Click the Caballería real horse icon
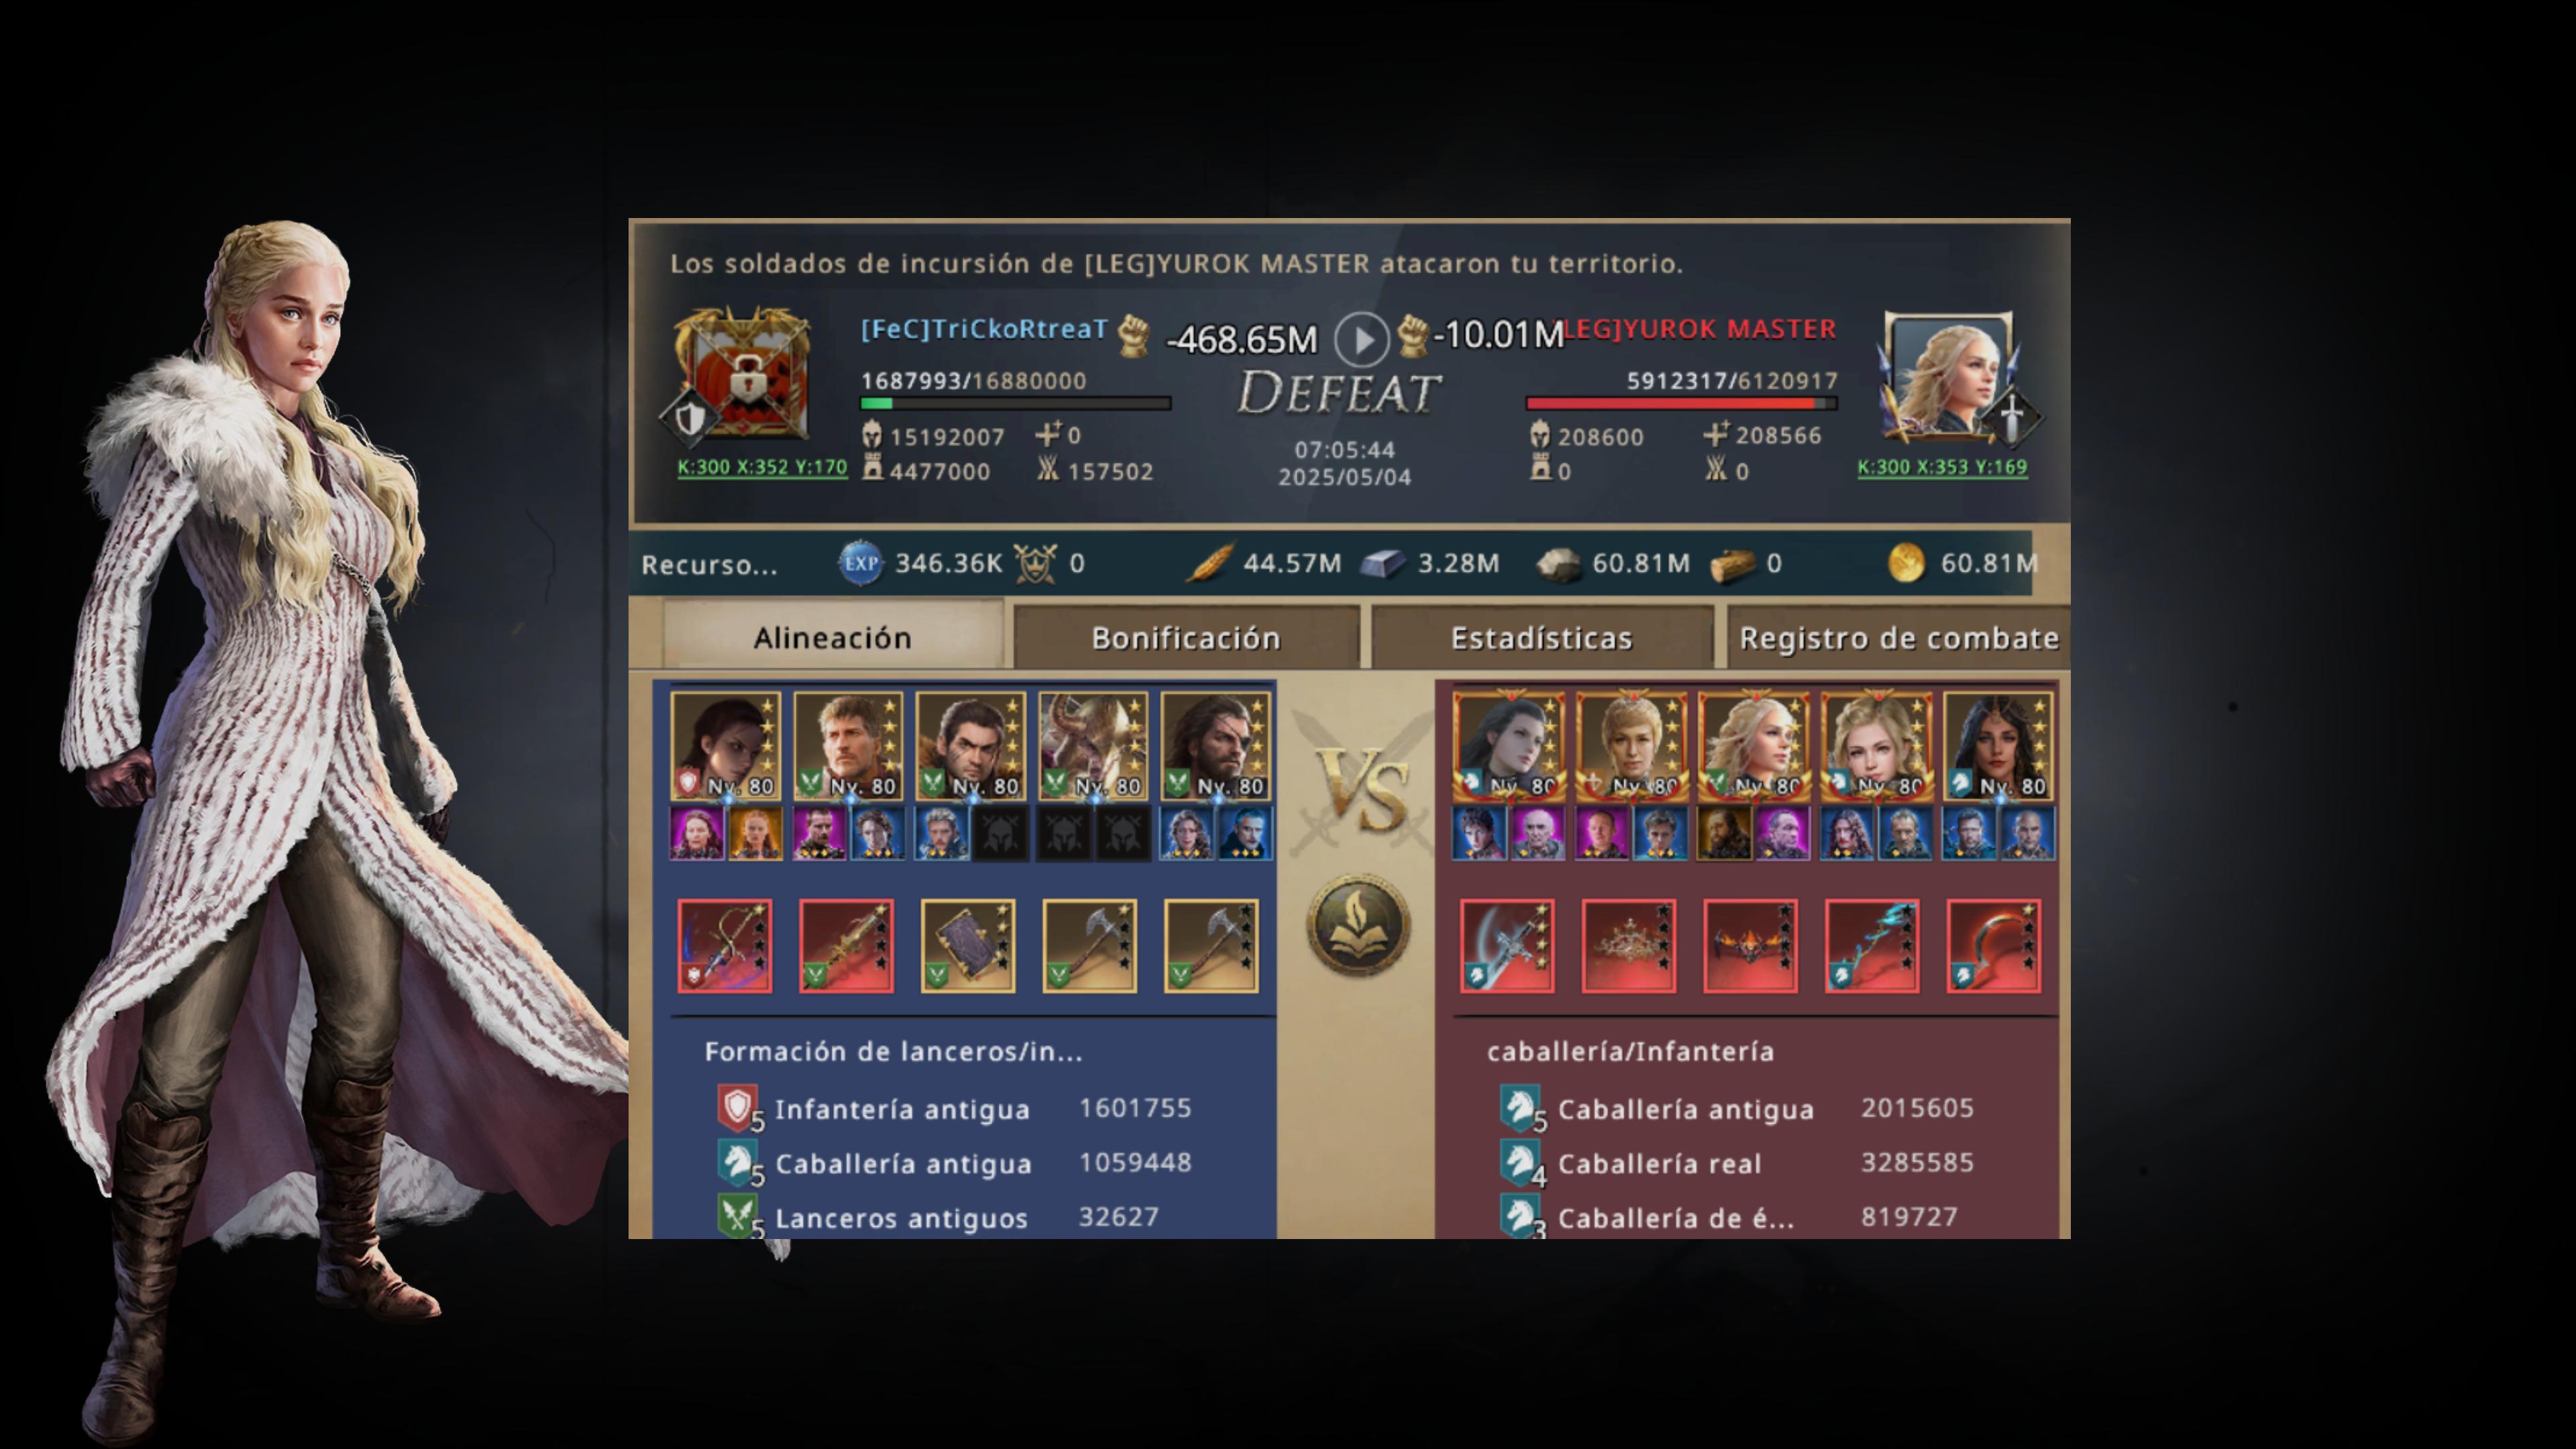 click(x=1519, y=1162)
